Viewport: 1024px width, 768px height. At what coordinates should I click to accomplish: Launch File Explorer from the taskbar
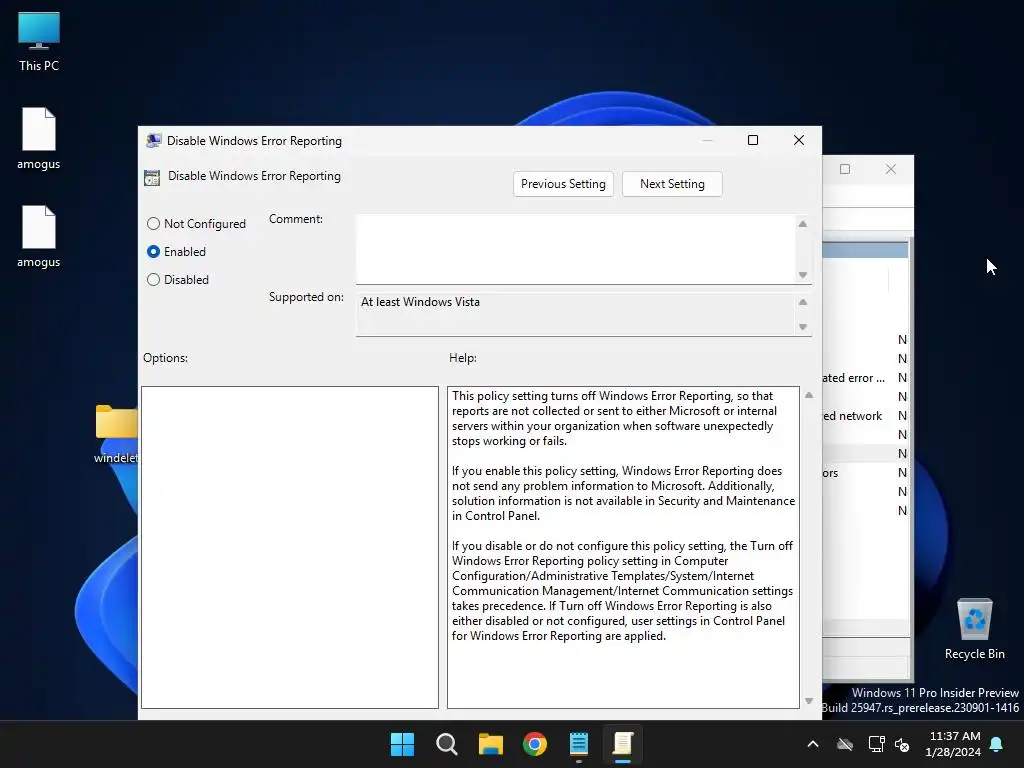point(490,744)
